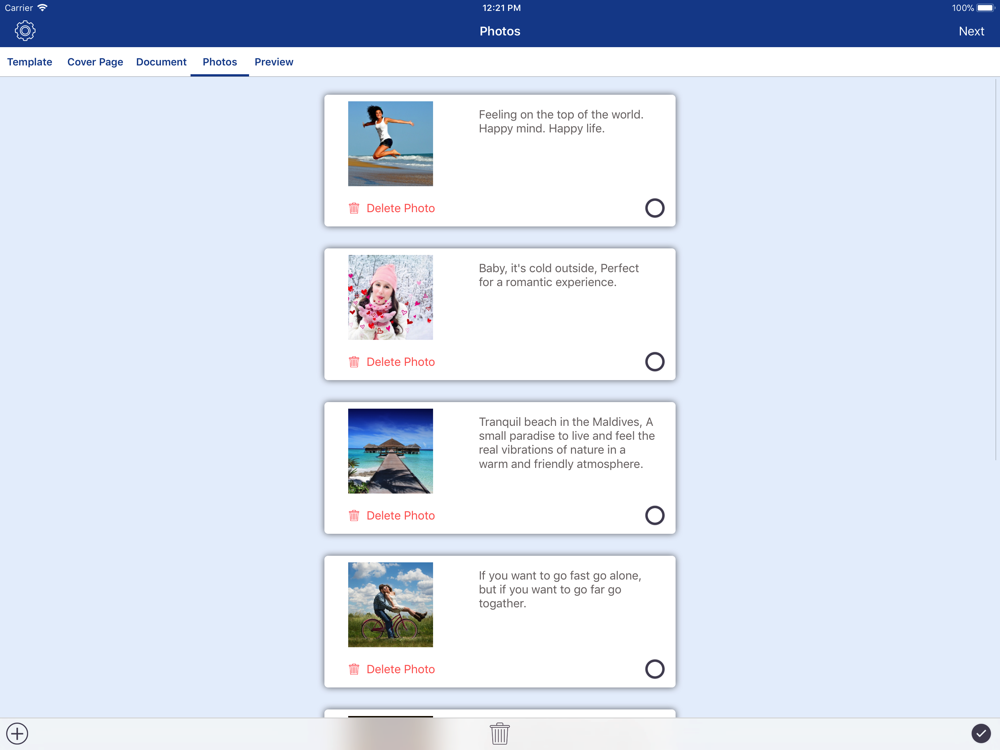Tap the Next button
Image resolution: width=1000 pixels, height=750 pixels.
click(x=971, y=31)
